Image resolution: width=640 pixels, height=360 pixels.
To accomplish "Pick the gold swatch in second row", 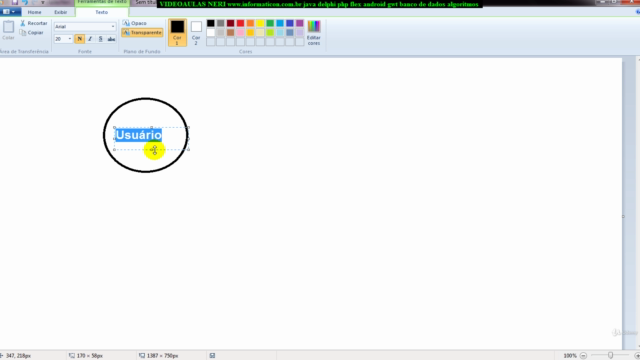I will [x=250, y=33].
